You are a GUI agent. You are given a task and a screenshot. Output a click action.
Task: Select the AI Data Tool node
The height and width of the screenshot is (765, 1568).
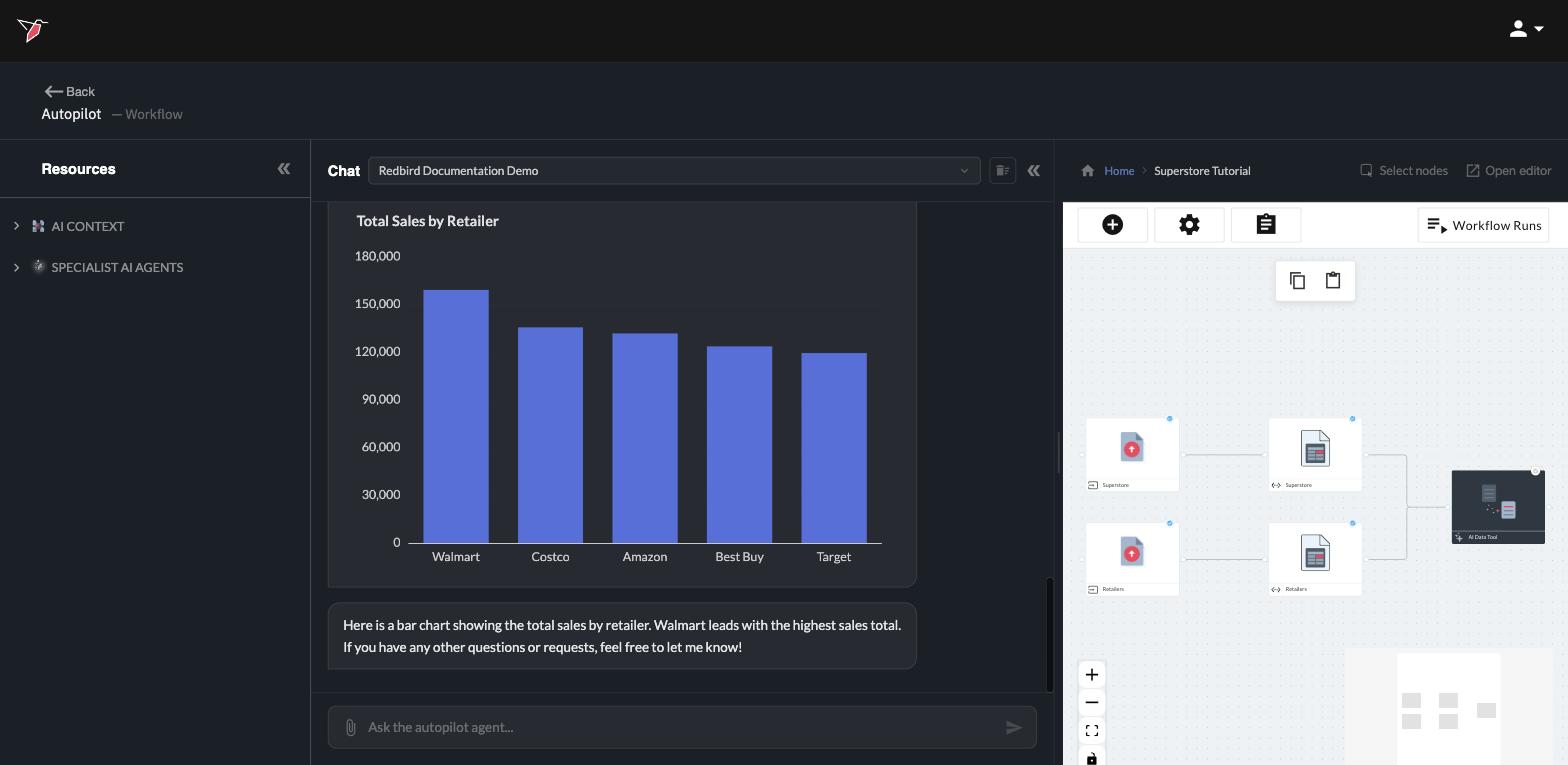[x=1498, y=507]
